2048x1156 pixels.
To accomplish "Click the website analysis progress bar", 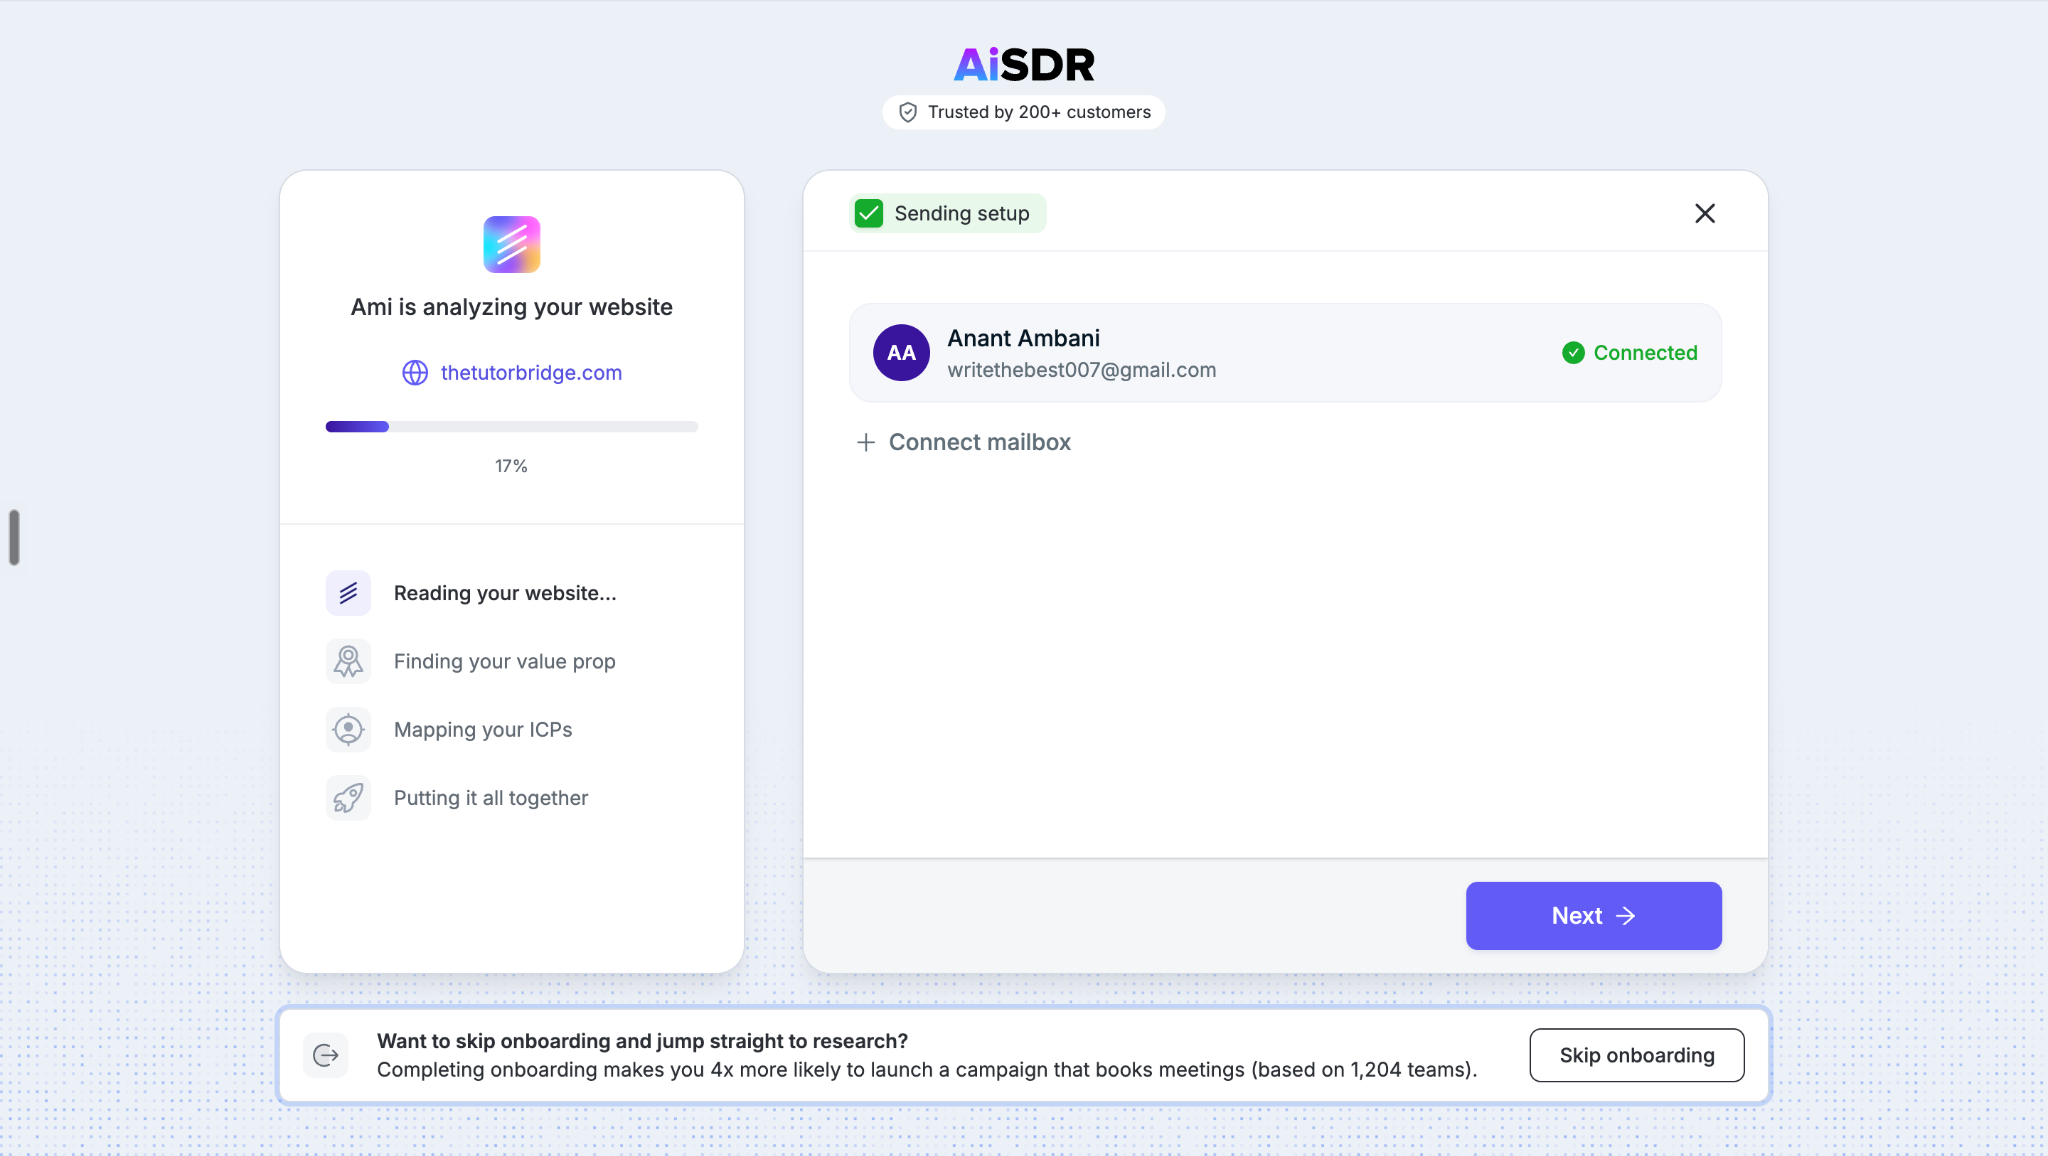I will click(x=512, y=427).
